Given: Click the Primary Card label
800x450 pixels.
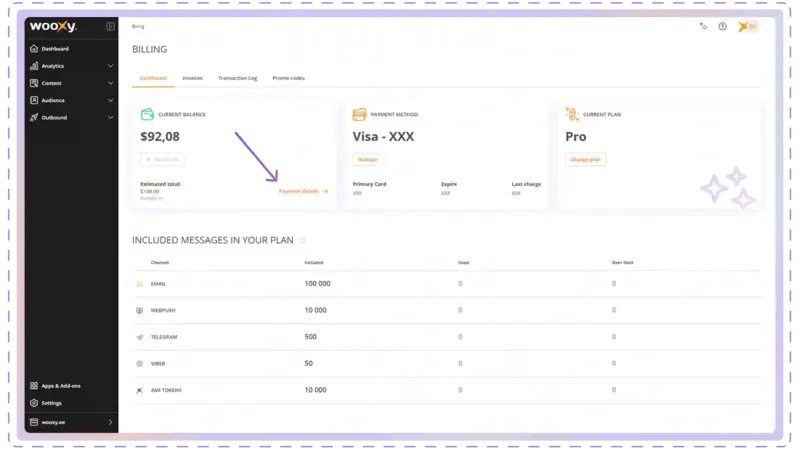Looking at the screenshot, I should click(x=369, y=184).
